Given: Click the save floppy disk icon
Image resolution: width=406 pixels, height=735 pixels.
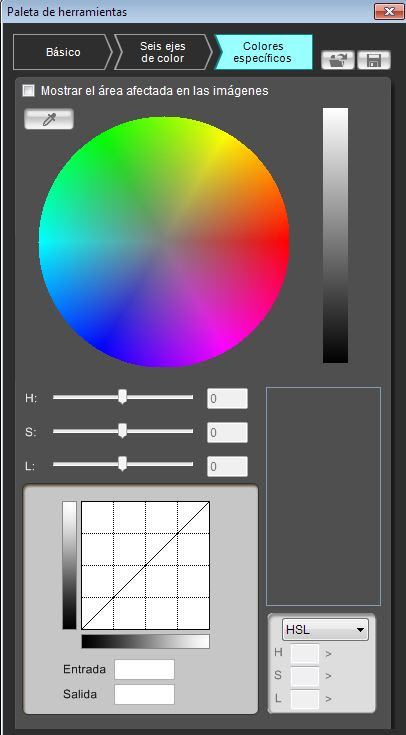Looking at the screenshot, I should pos(374,60).
